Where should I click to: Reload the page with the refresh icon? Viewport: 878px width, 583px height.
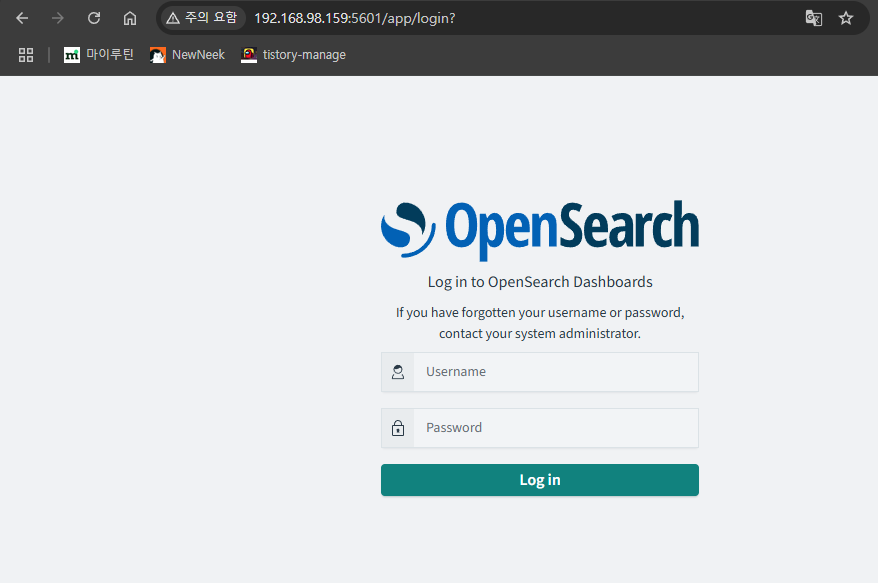click(x=94, y=18)
